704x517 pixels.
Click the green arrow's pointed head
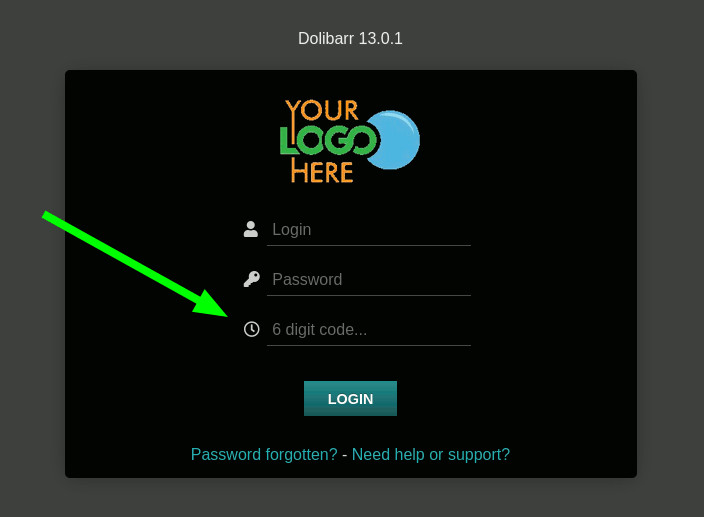212,305
